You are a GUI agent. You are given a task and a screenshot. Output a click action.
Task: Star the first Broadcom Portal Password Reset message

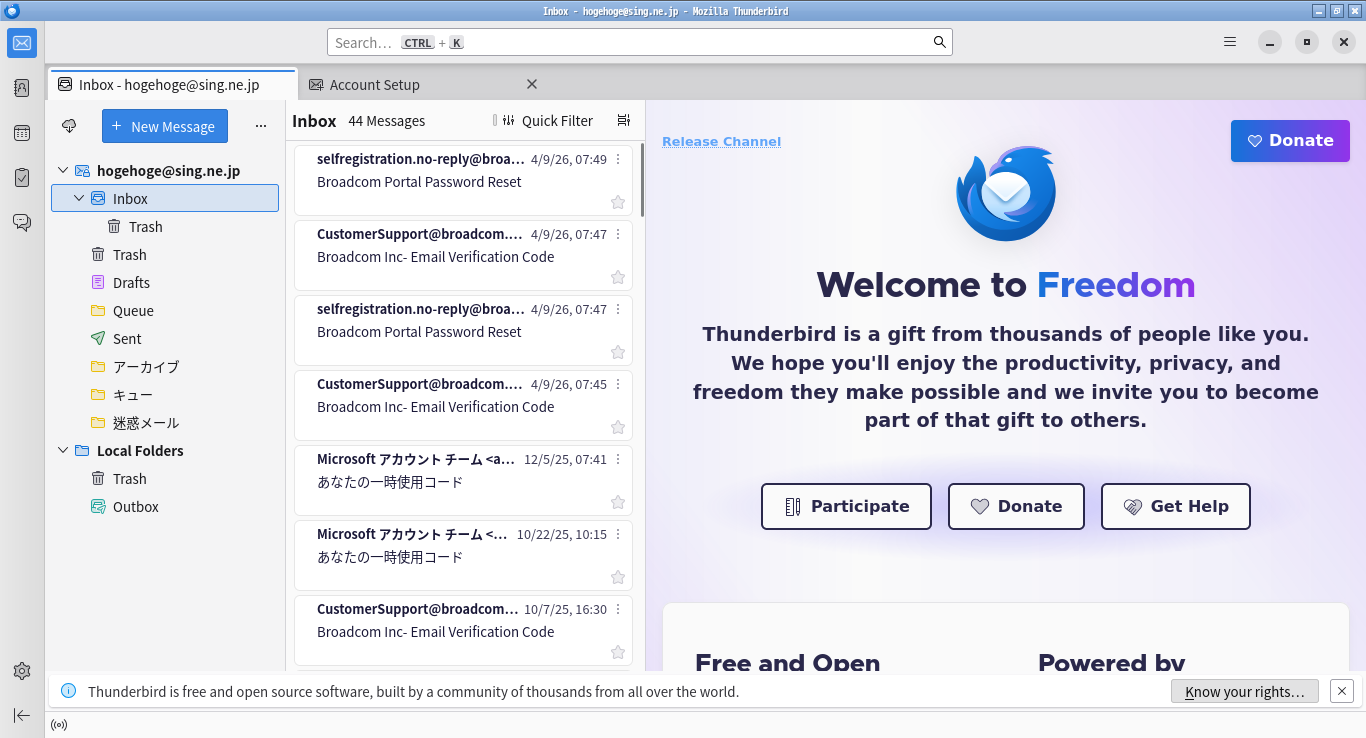point(617,202)
